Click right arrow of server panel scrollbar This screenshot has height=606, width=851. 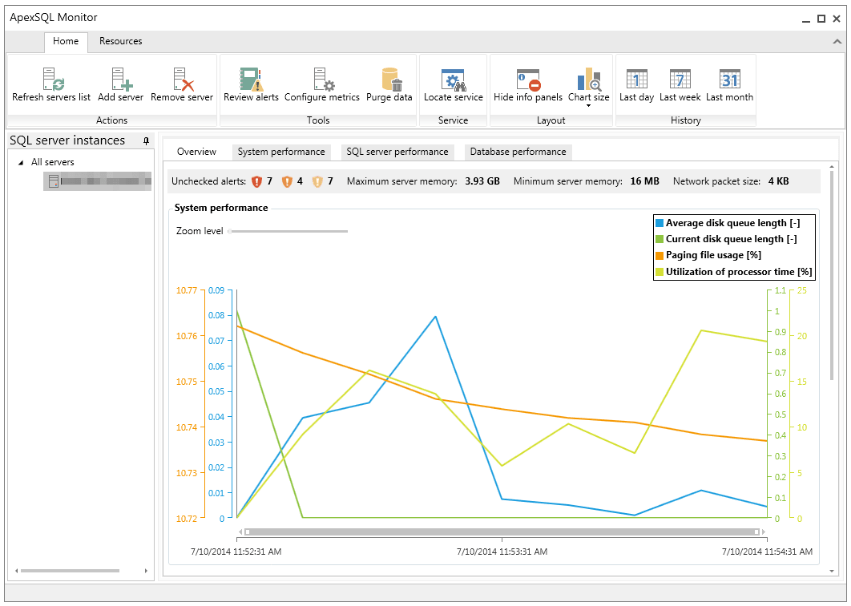pos(146,571)
